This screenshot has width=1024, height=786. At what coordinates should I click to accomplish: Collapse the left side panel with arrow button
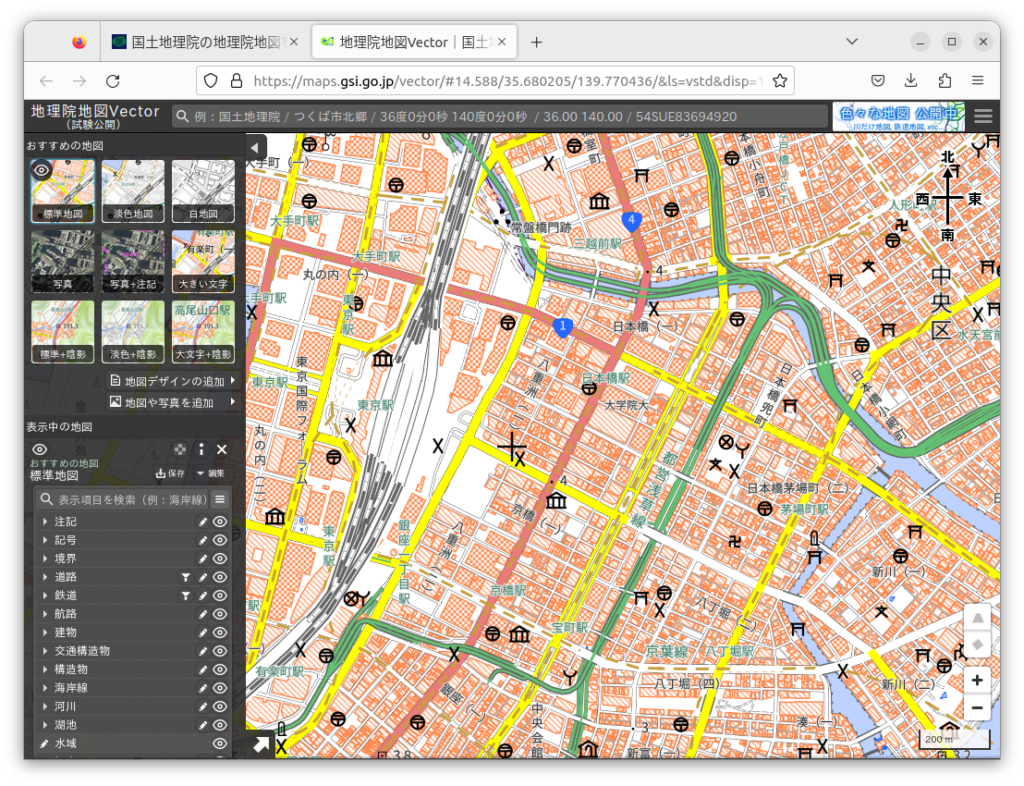point(257,145)
